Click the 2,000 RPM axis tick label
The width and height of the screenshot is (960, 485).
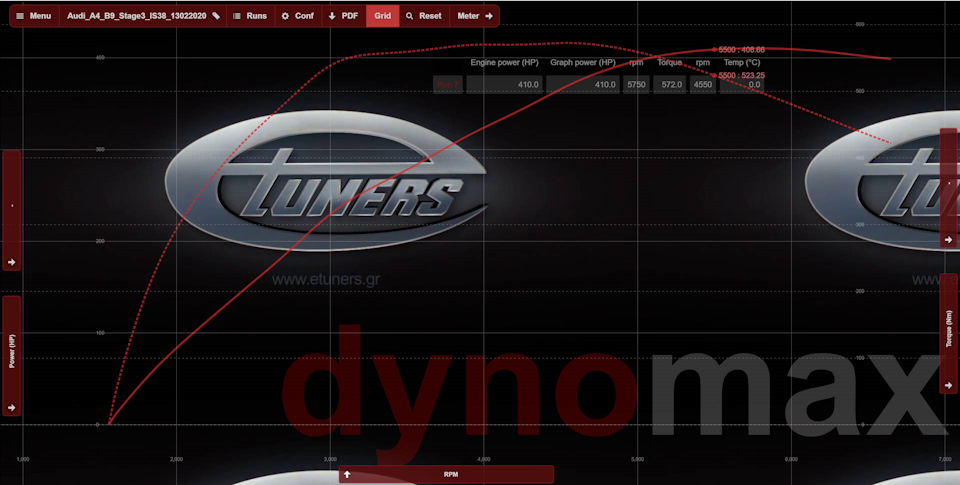(x=176, y=459)
